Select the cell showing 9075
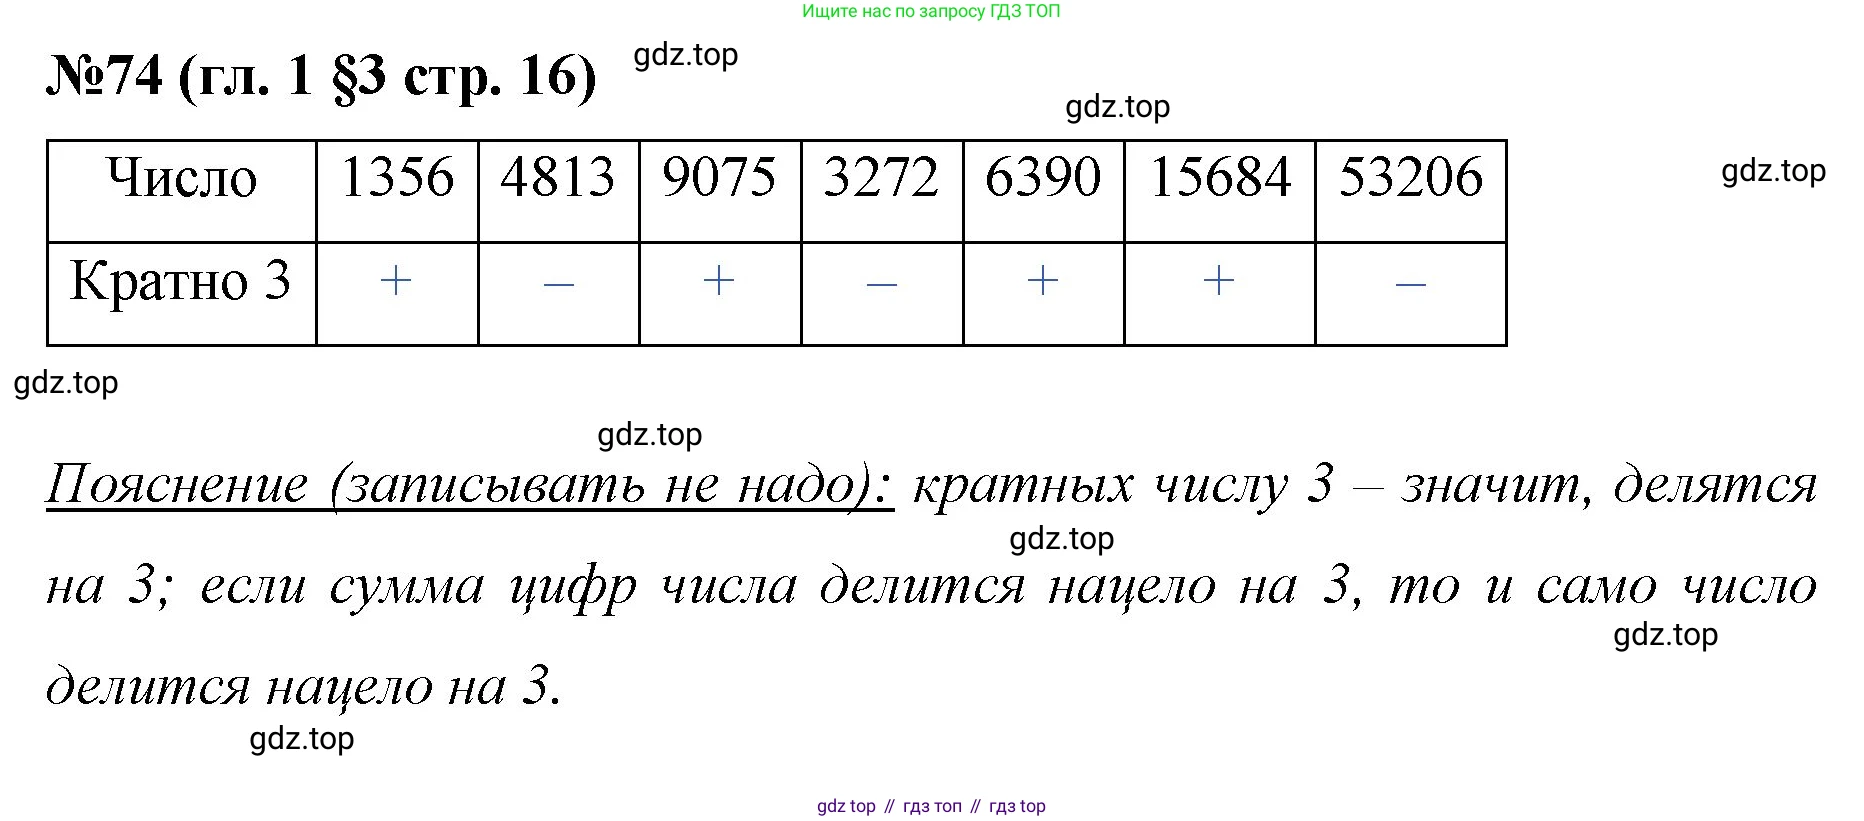The image size is (1864, 821). [719, 178]
